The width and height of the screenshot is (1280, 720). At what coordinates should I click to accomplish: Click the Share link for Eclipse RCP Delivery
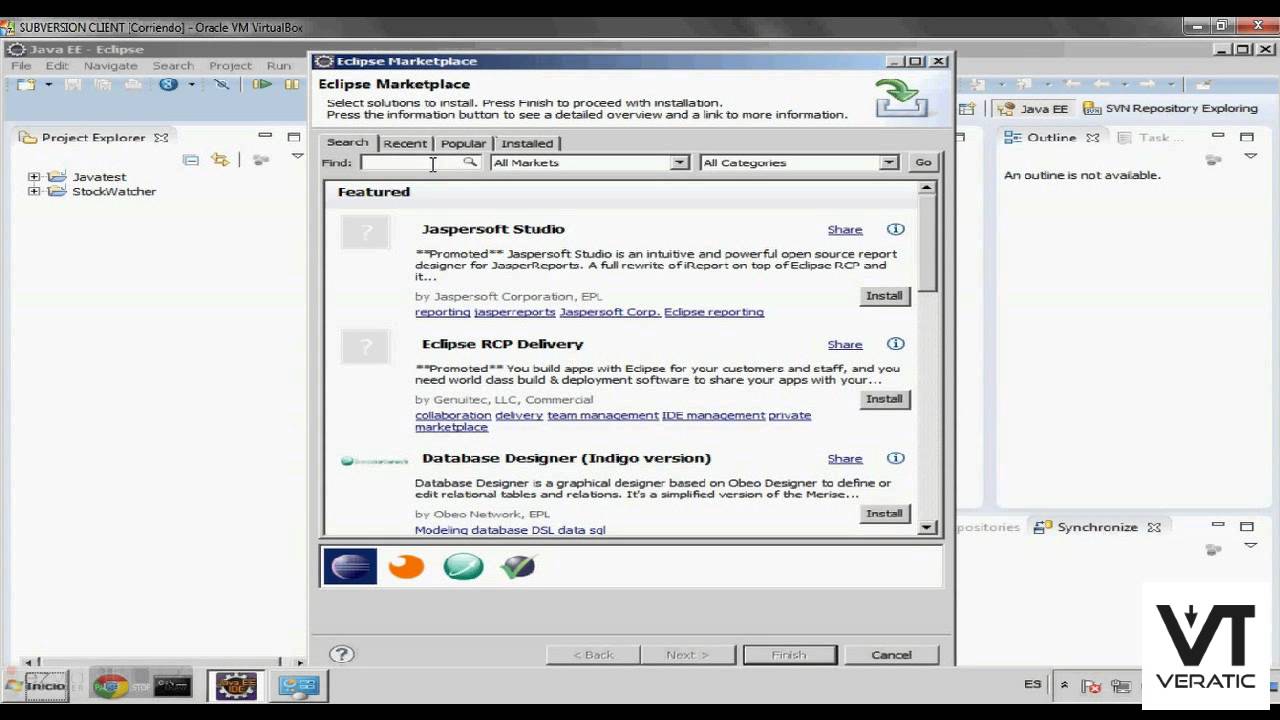[x=845, y=344]
